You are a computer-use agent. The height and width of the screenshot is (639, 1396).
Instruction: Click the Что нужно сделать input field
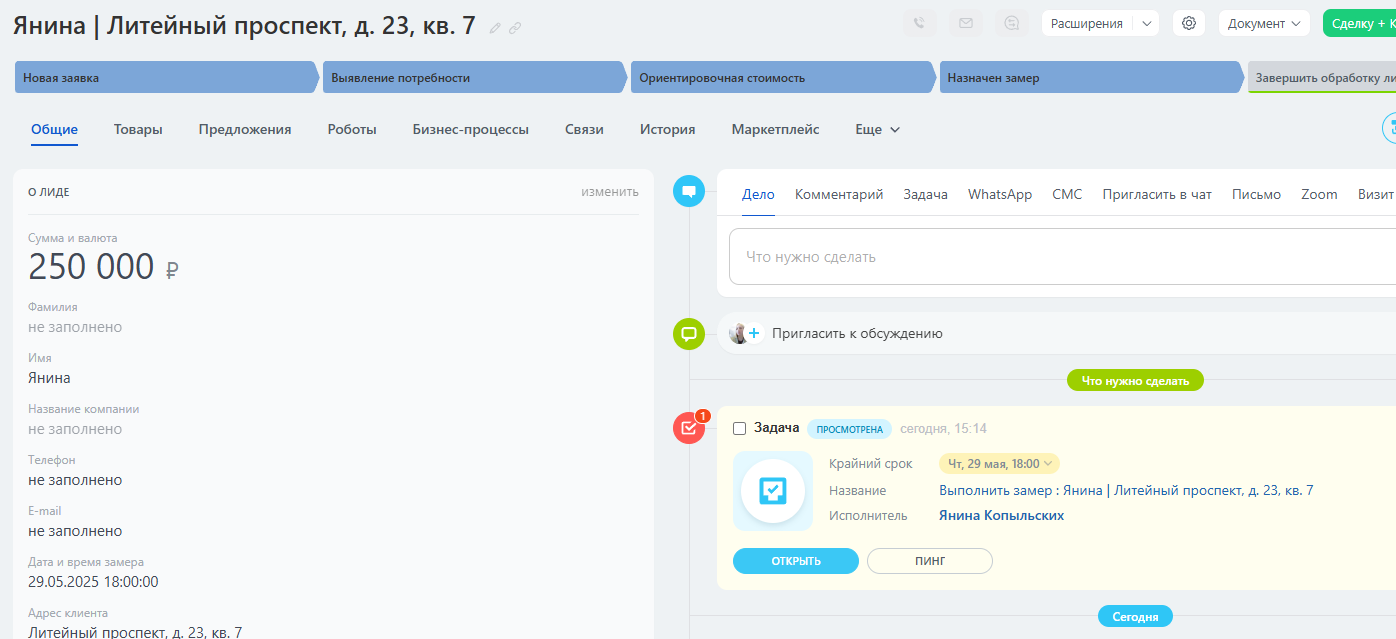tap(1060, 257)
